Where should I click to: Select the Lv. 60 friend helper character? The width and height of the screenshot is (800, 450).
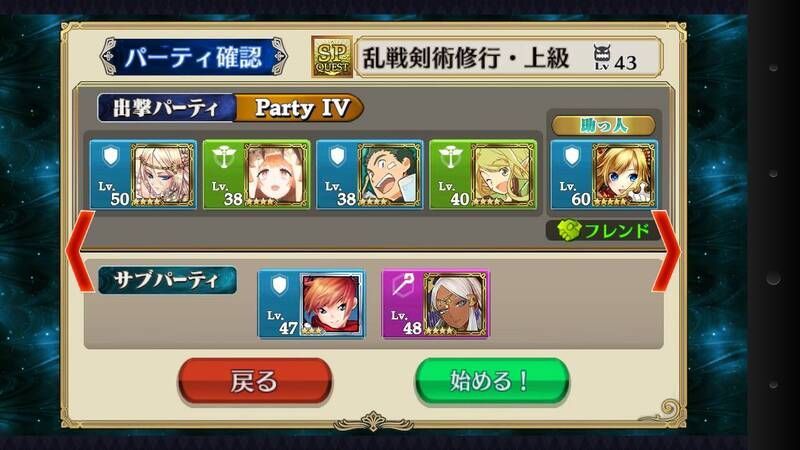(x=604, y=175)
